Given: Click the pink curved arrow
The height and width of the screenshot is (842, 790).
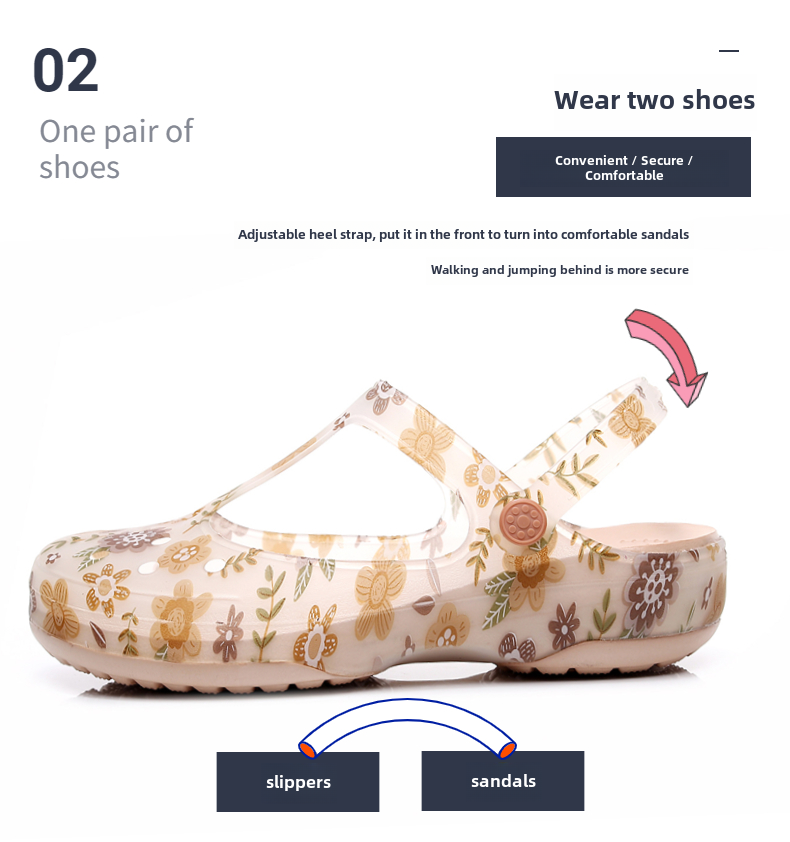Looking at the screenshot, I should pos(669,354).
